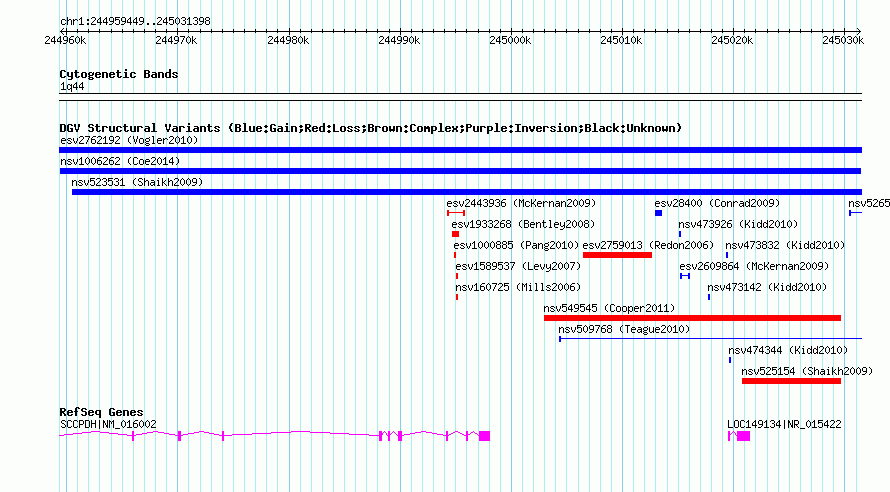Click the 245010k ruler tick label
The height and width of the screenshot is (492, 890).
[x=621, y=40]
